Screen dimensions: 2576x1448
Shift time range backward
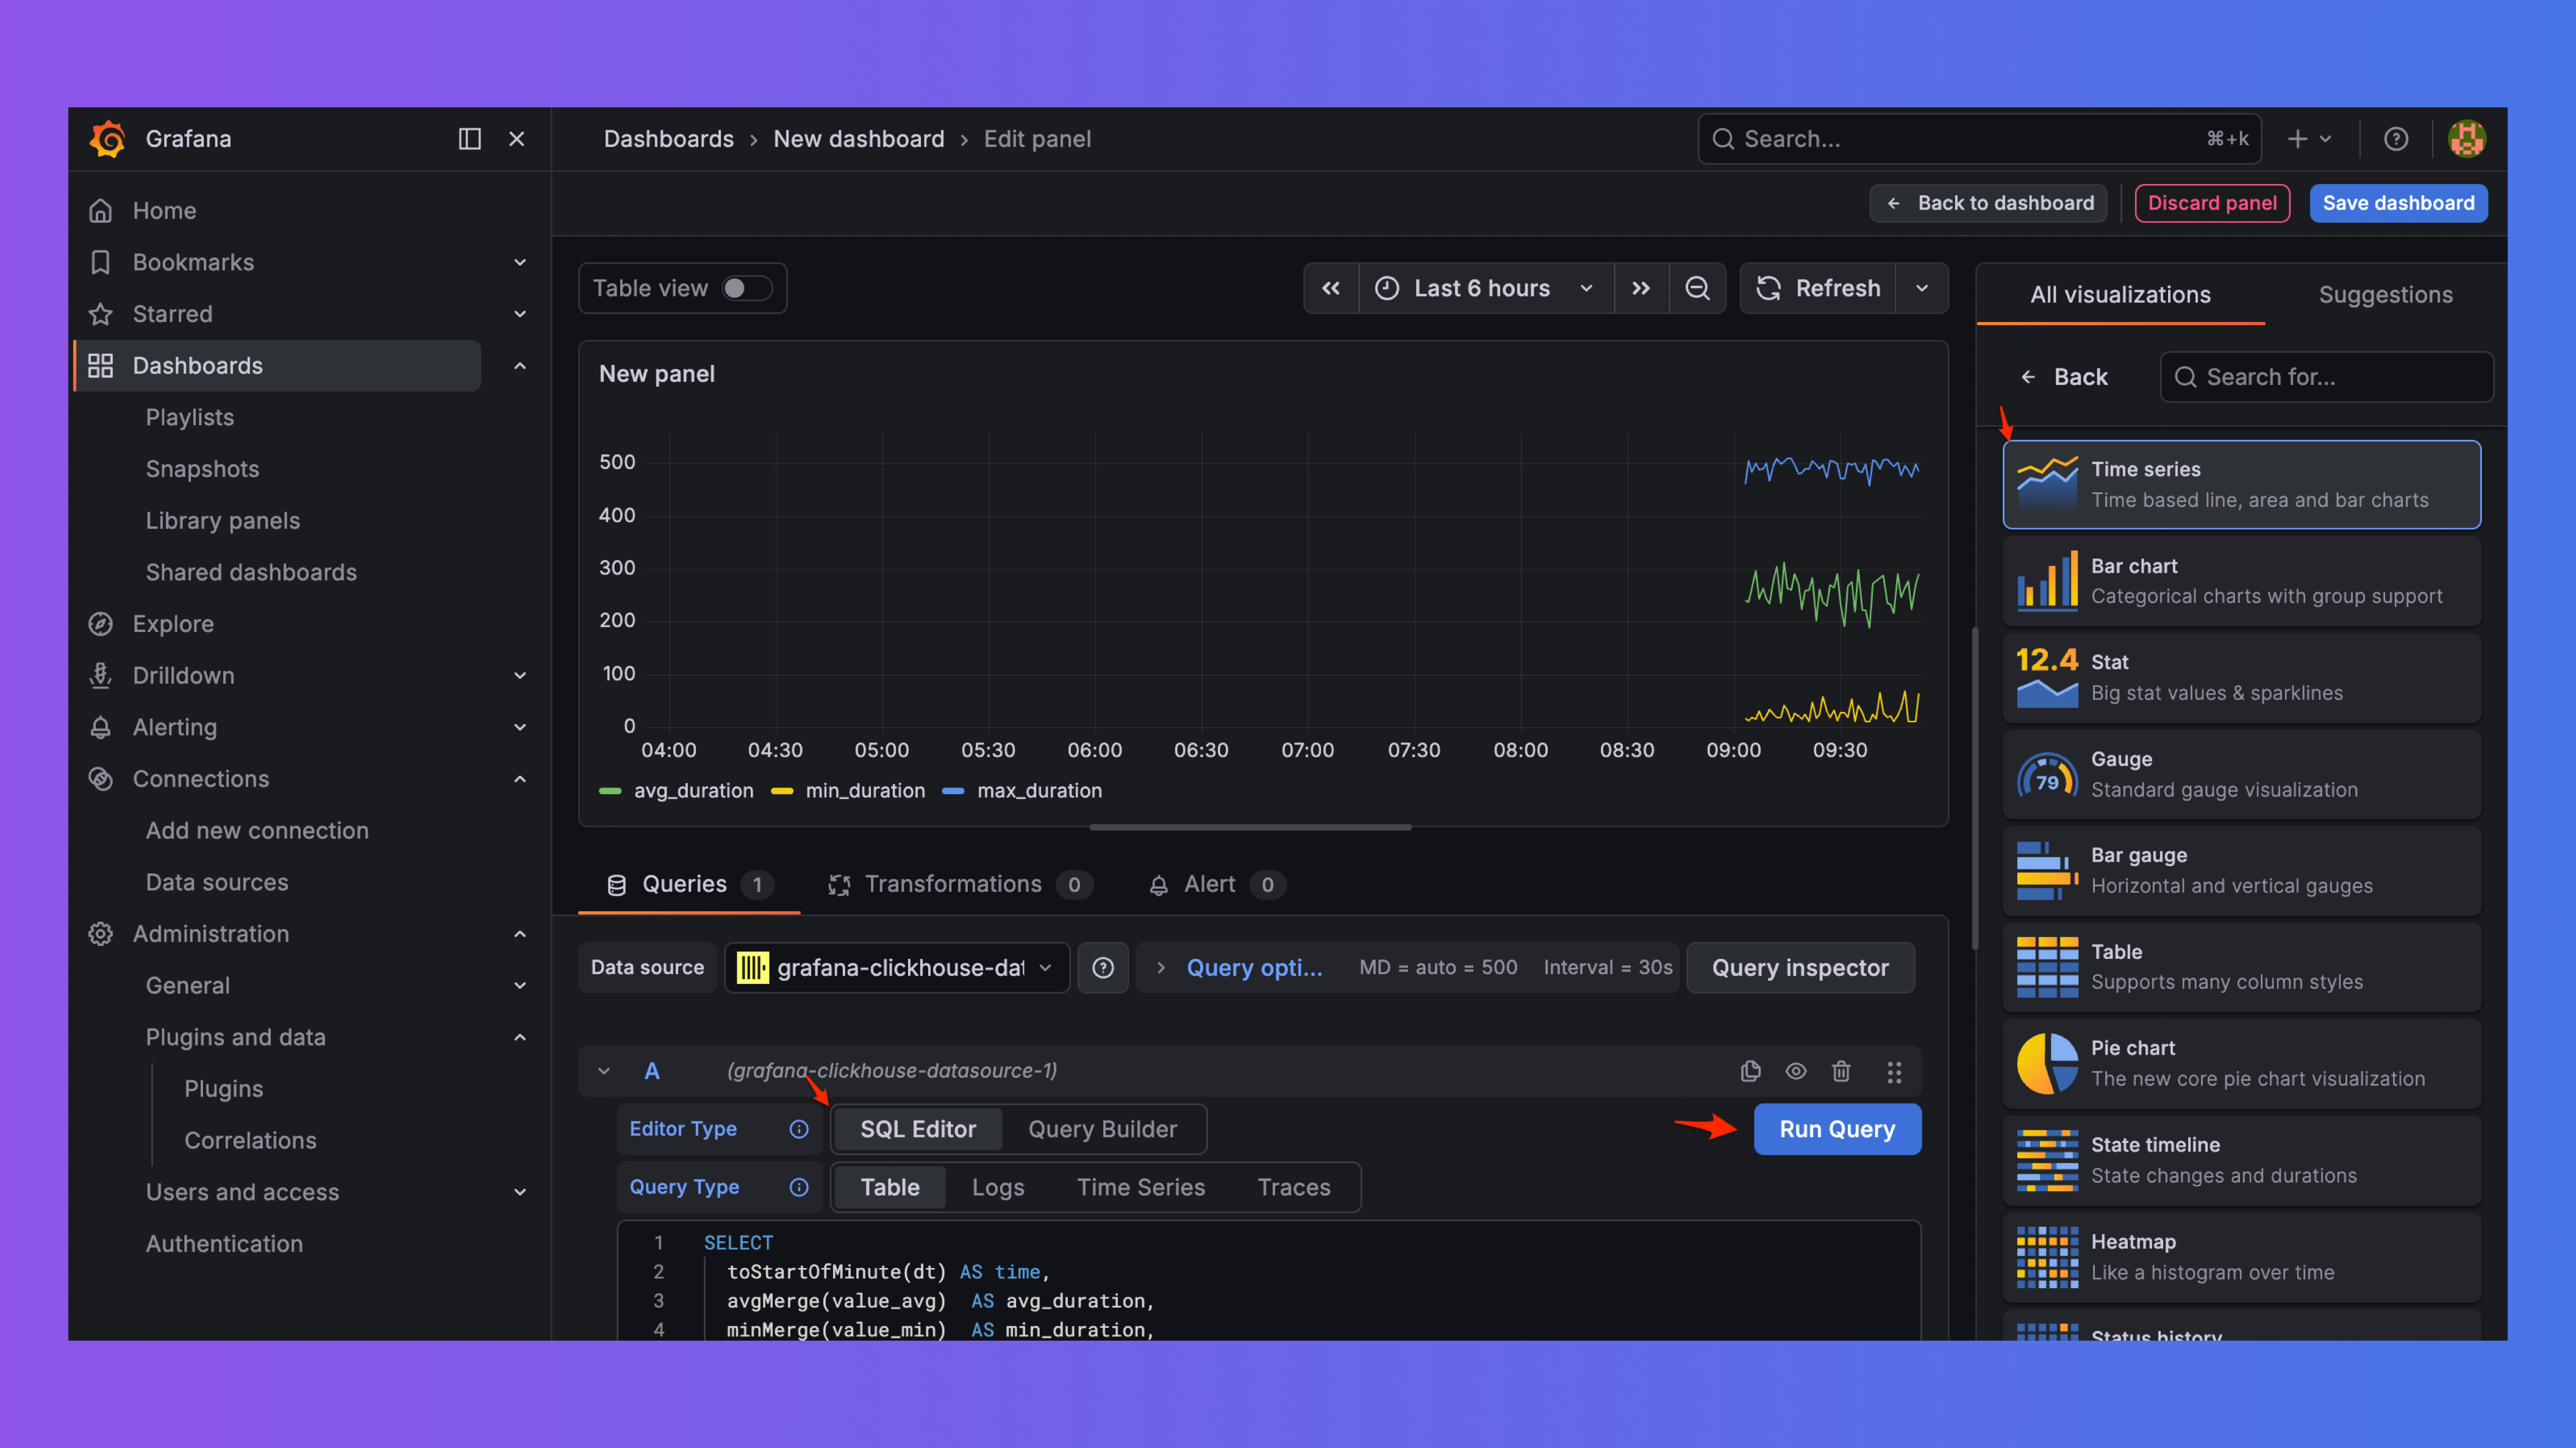click(1331, 288)
